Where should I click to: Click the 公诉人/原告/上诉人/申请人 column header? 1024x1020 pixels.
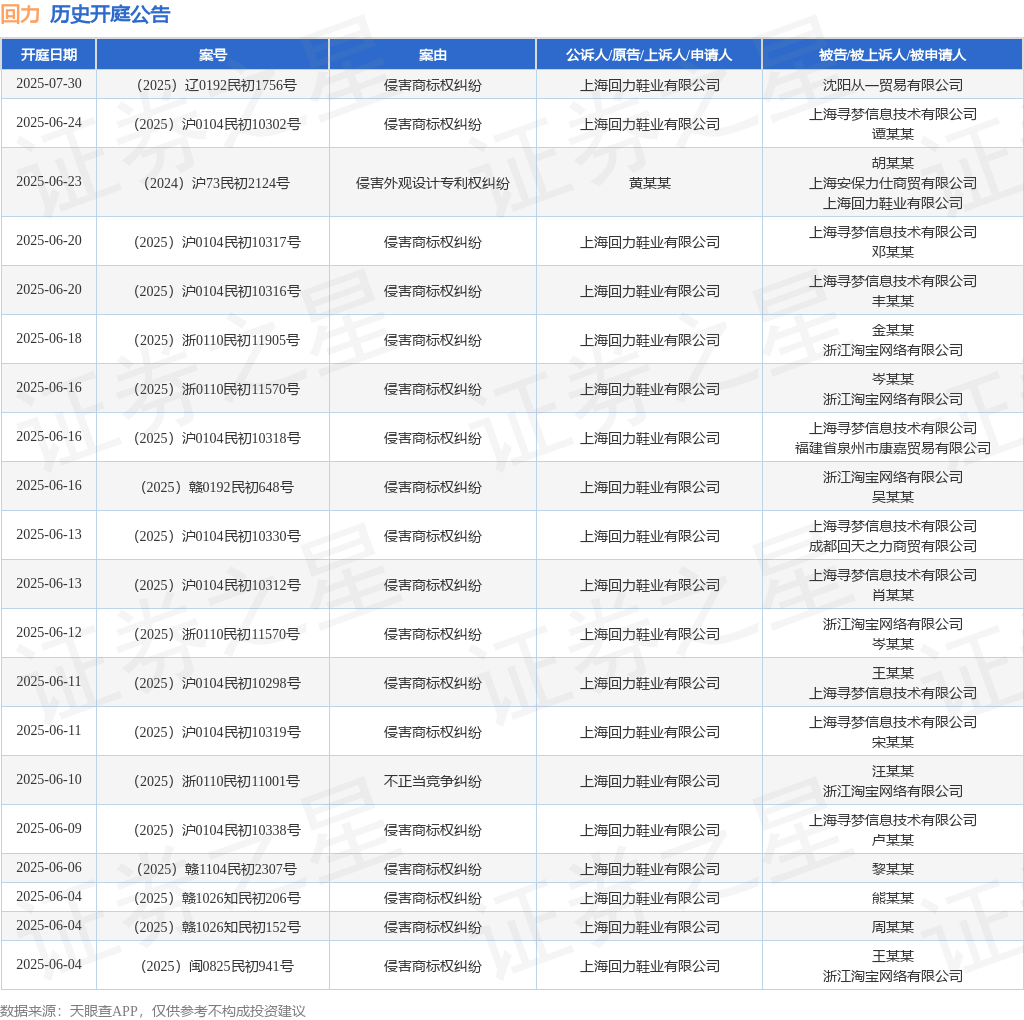pos(649,55)
